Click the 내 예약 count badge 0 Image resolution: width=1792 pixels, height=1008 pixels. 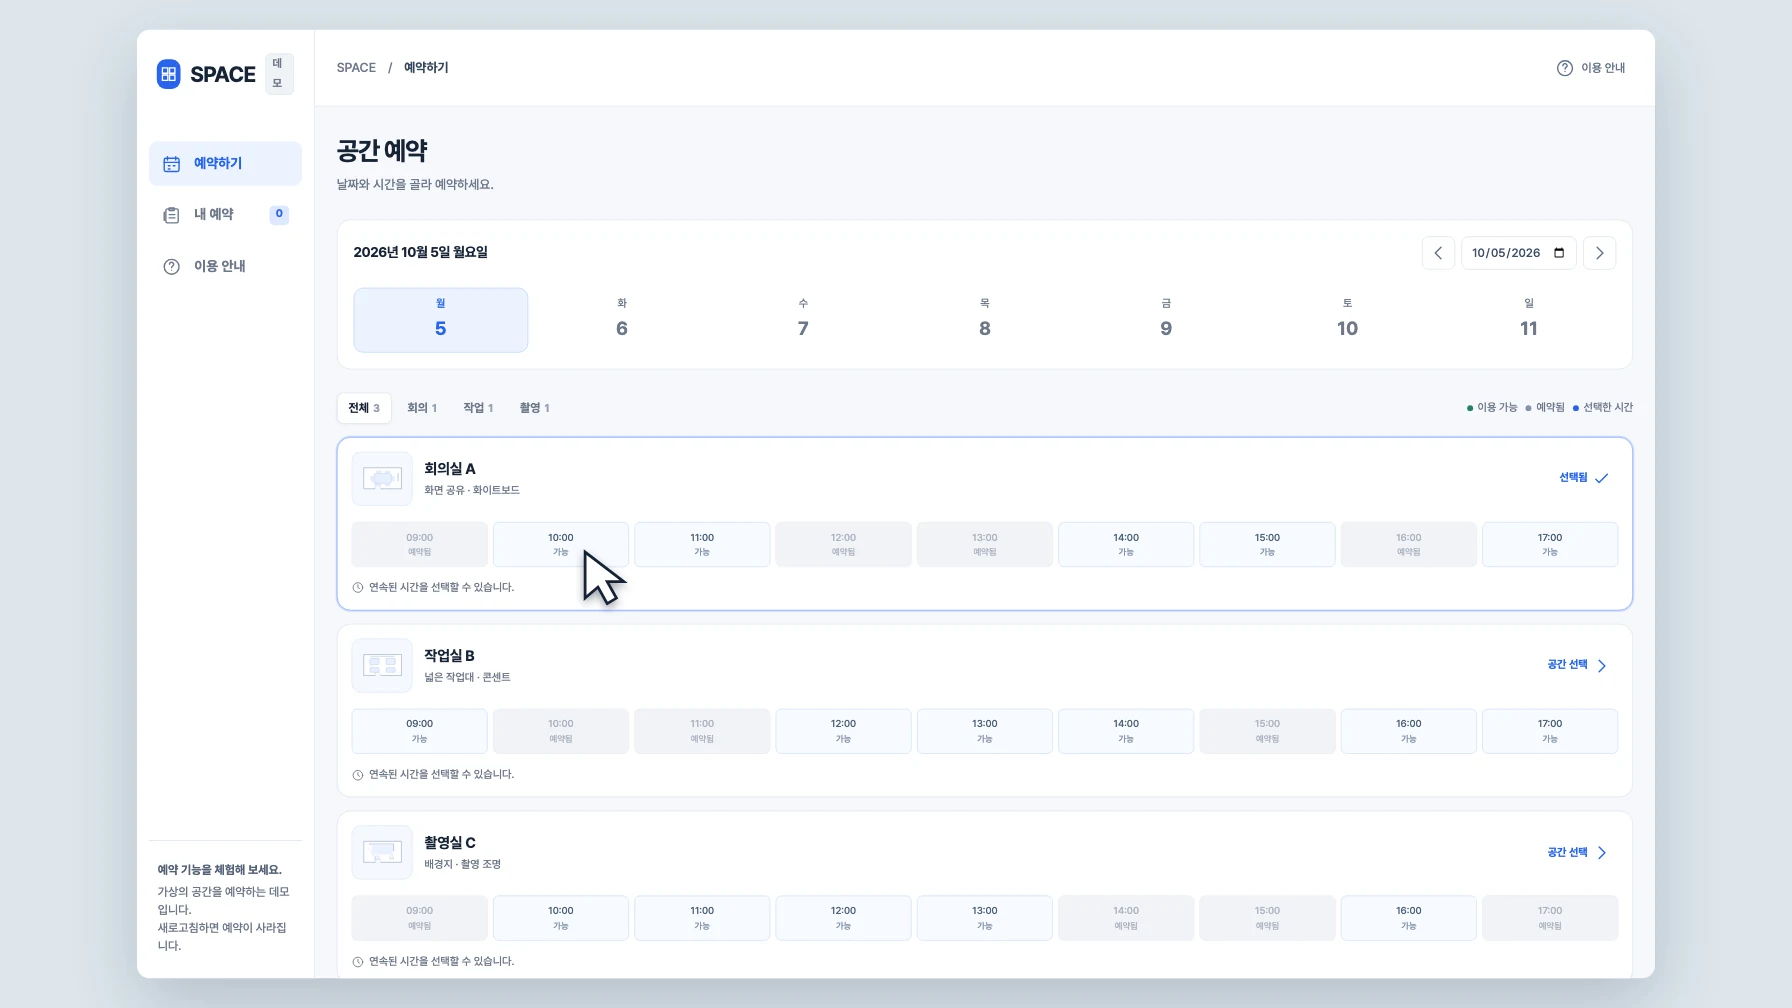tap(279, 214)
